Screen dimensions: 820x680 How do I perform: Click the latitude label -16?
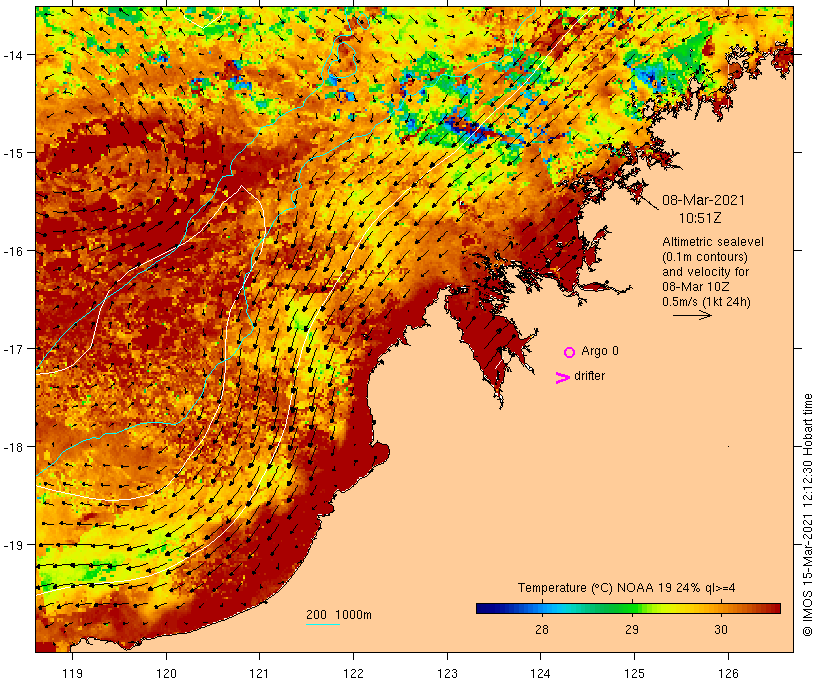[13, 251]
